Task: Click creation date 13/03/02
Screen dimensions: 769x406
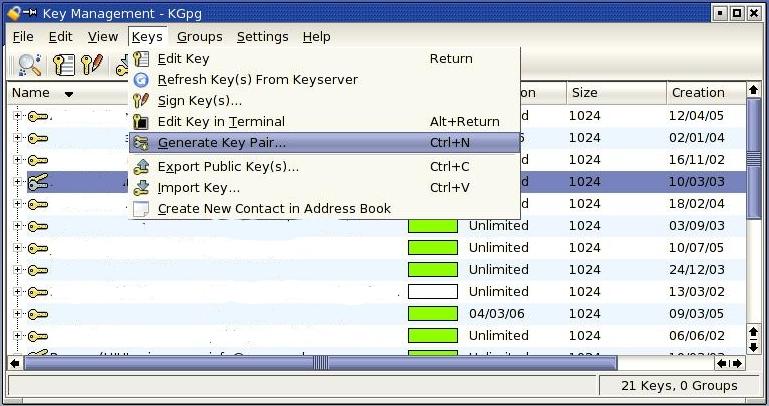Action: (696, 292)
